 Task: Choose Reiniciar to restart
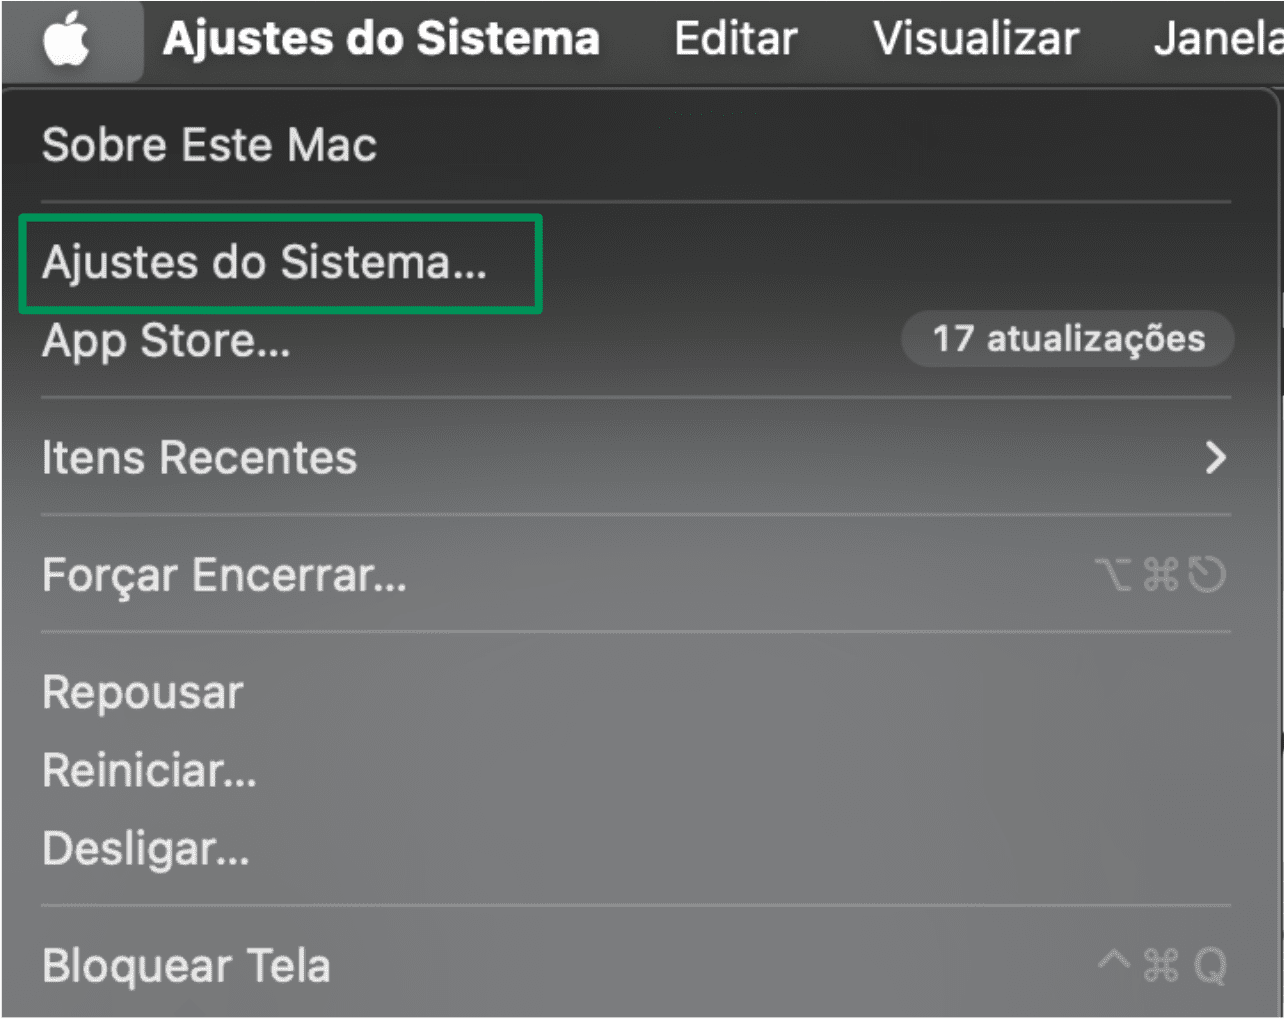tap(148, 769)
